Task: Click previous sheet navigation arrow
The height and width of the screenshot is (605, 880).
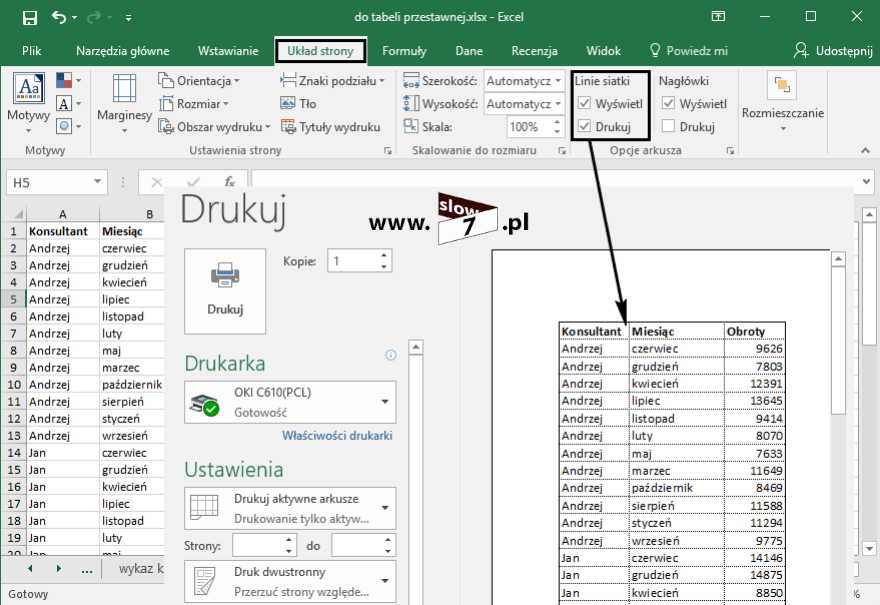Action: 30,569
